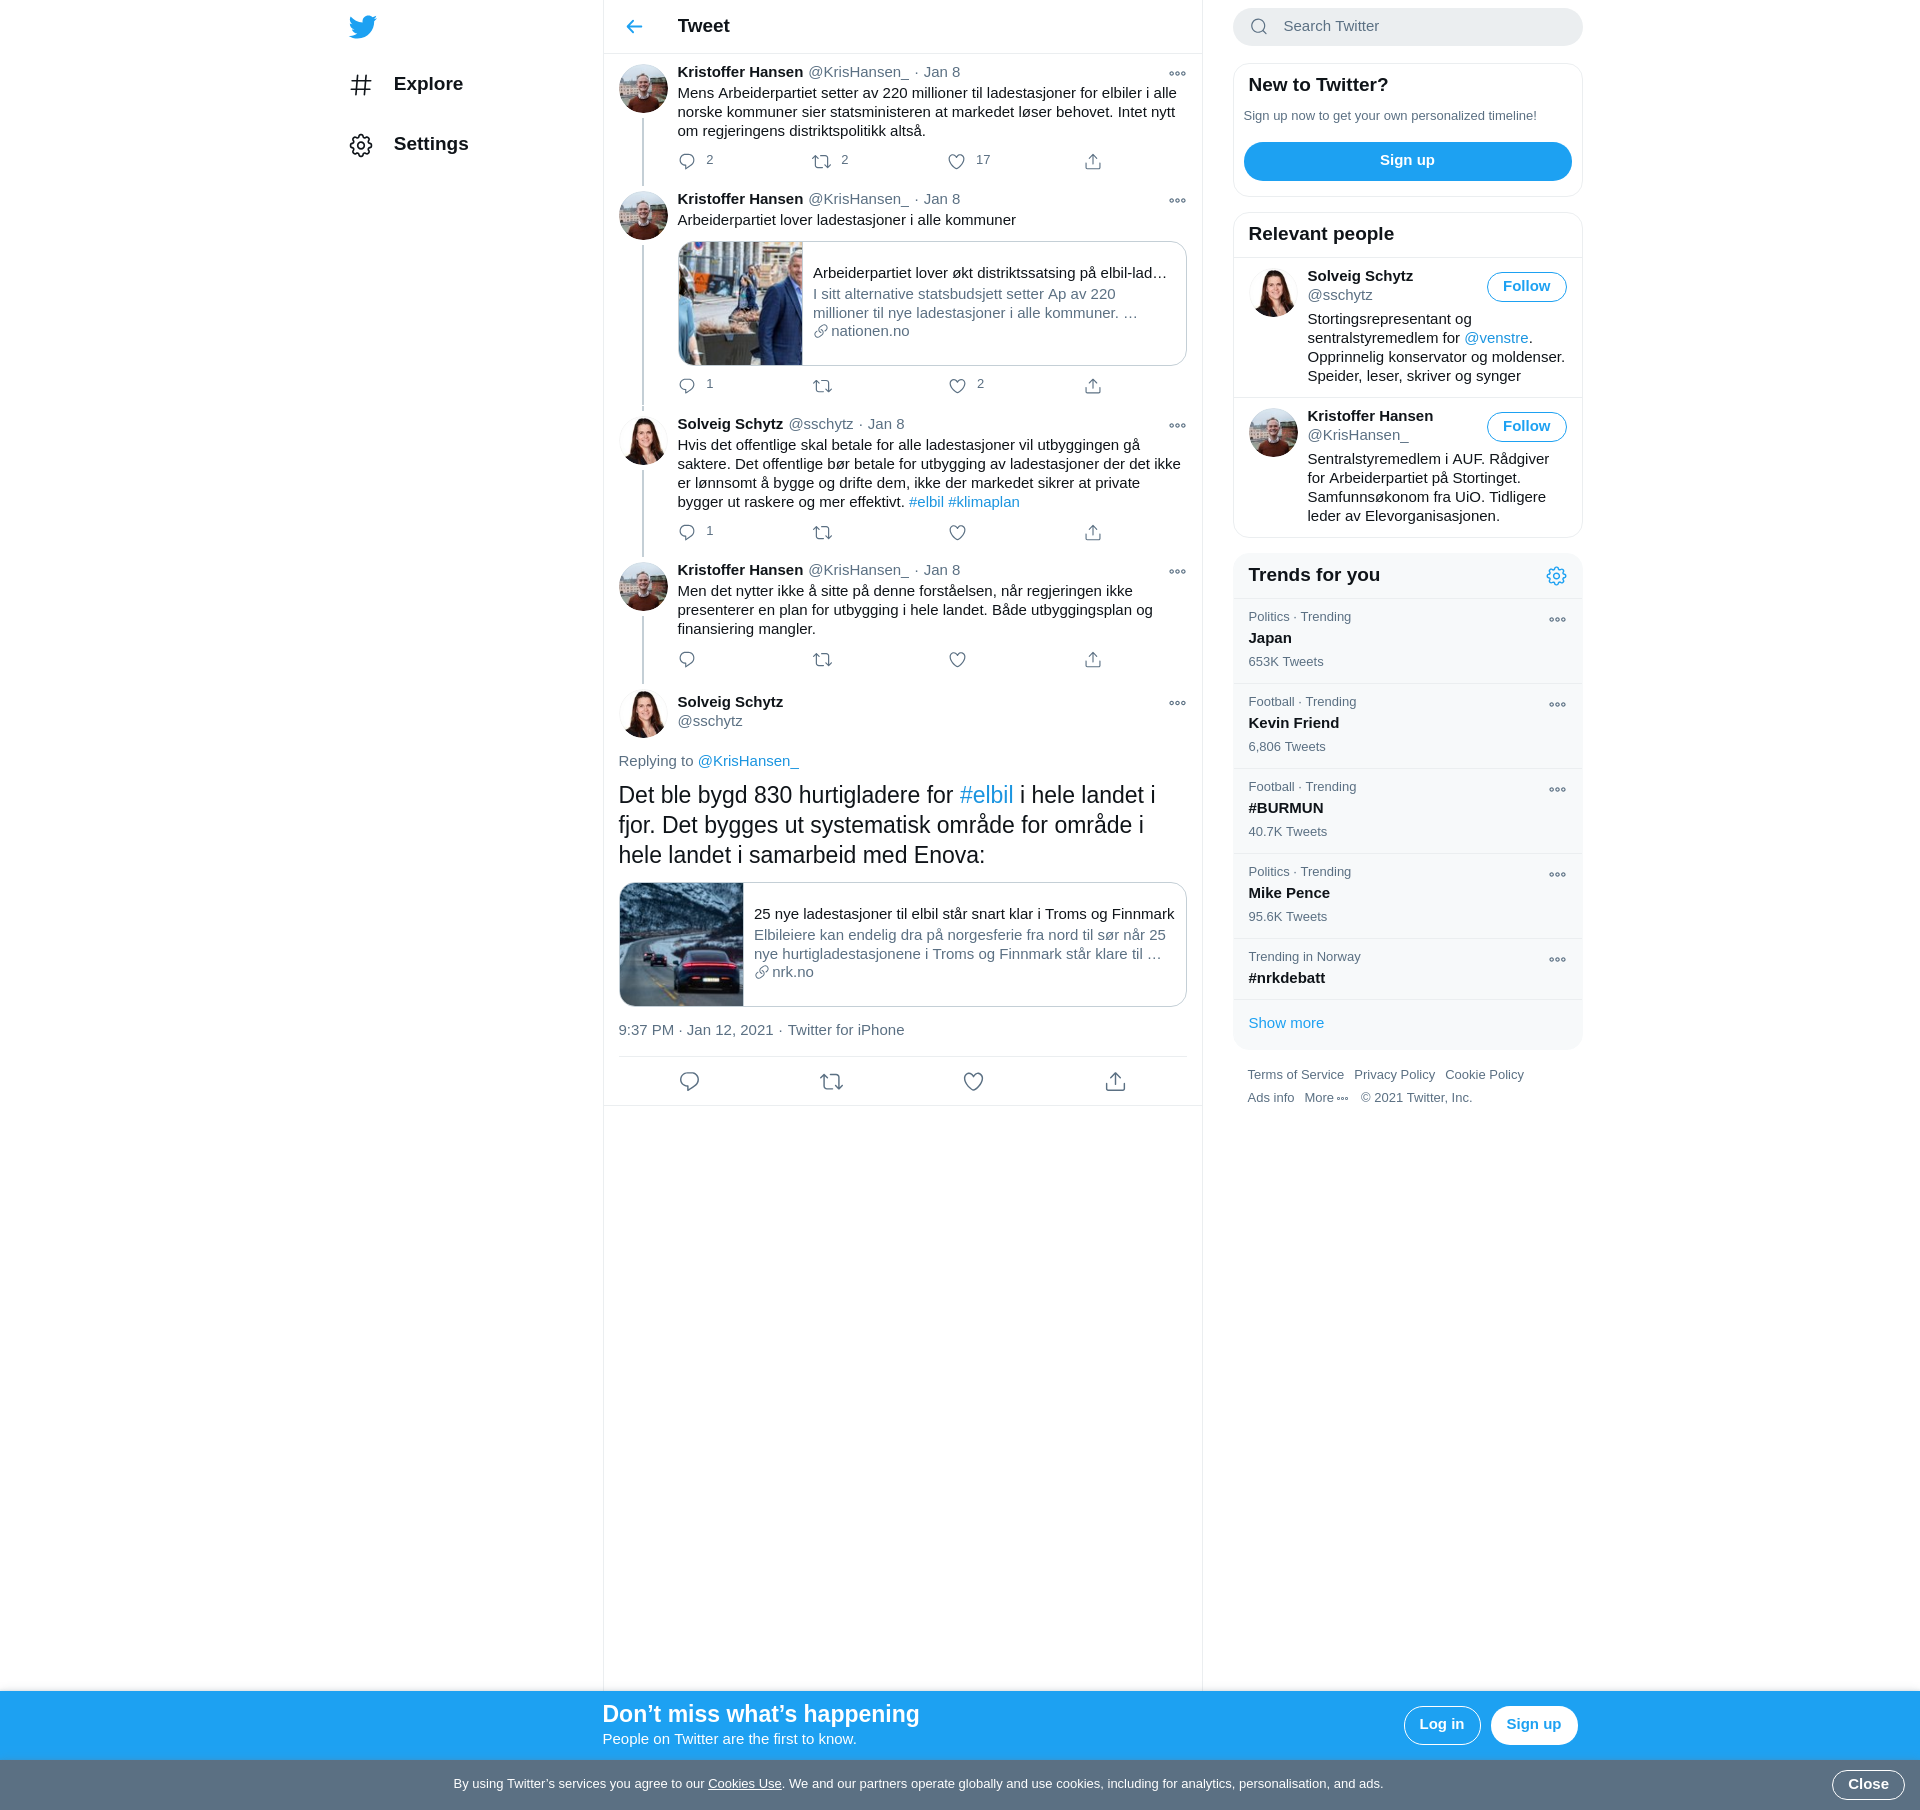Open the nrk.no article card thumbnail
Image resolution: width=1920 pixels, height=1810 pixels.
click(681, 944)
